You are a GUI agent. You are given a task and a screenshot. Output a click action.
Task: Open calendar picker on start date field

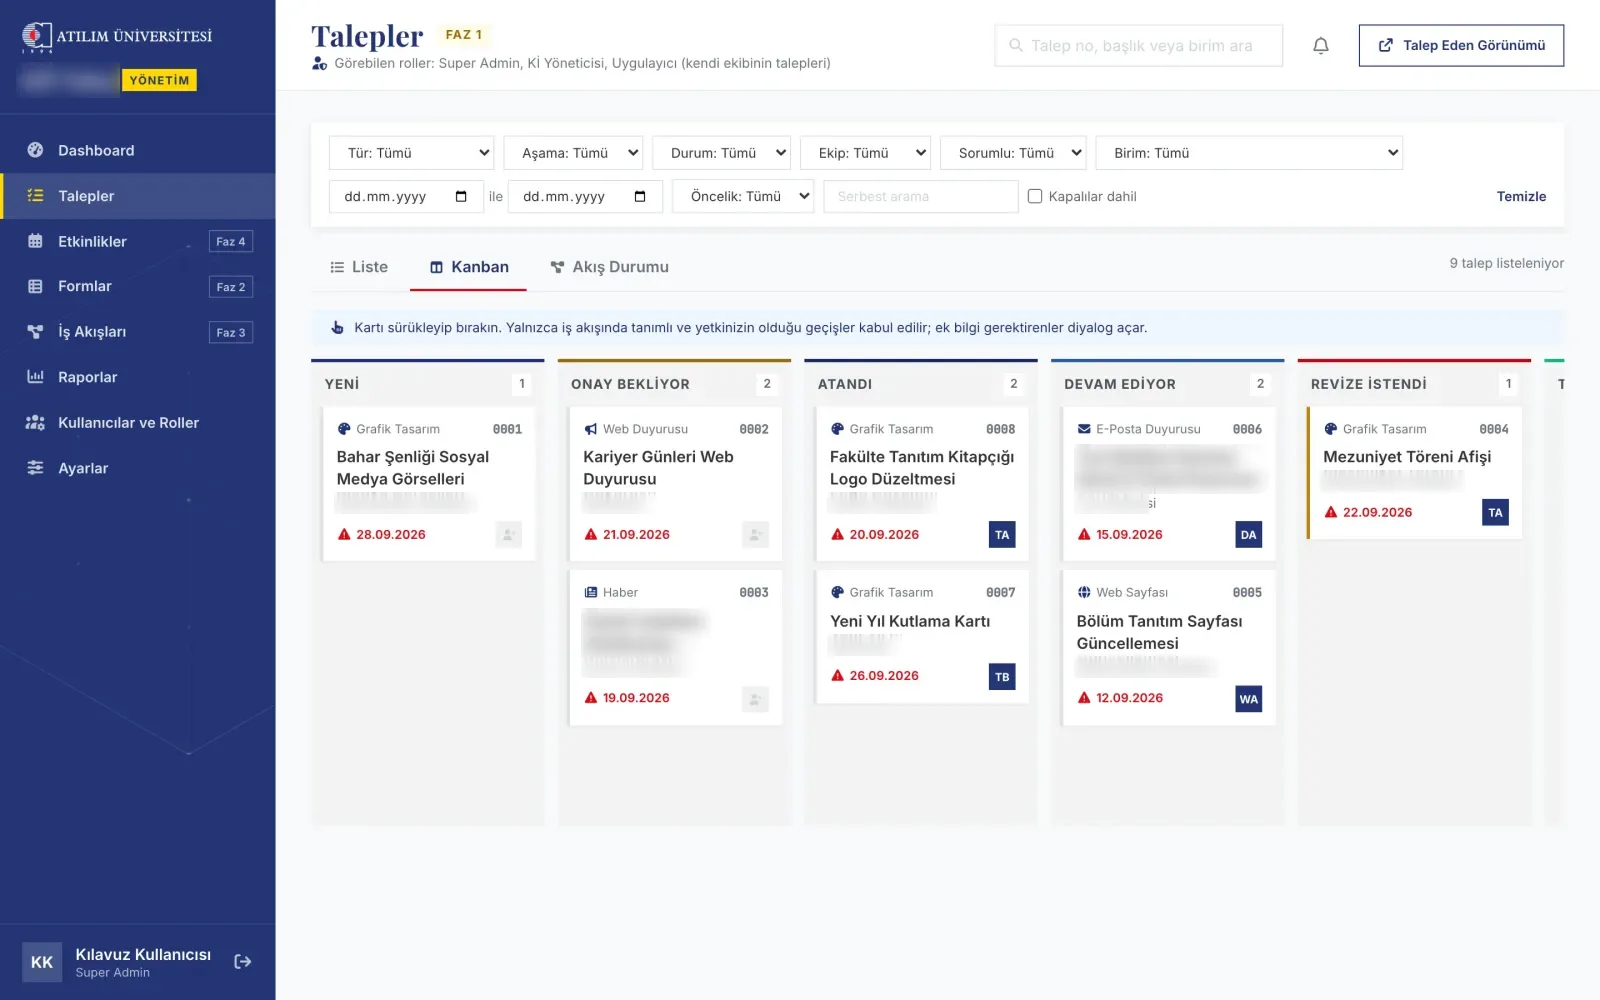(x=461, y=196)
